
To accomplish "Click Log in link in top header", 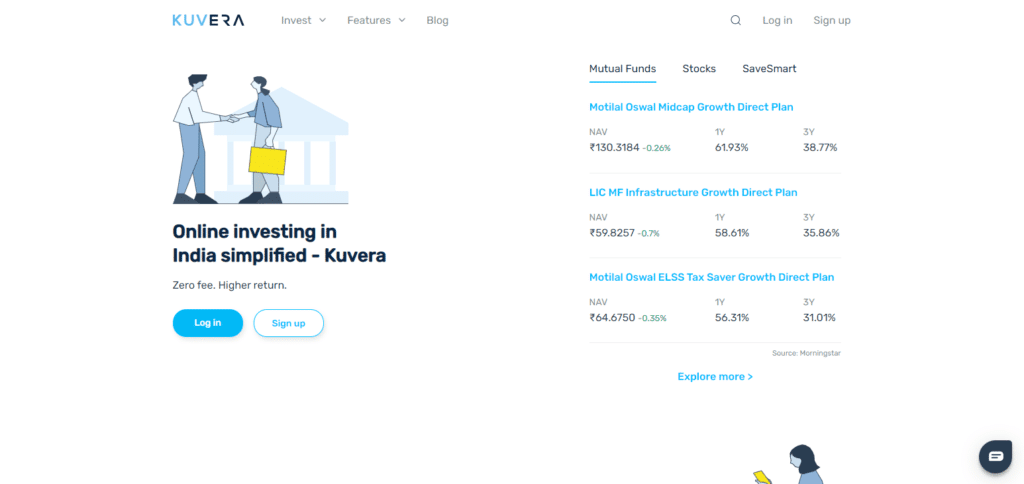I will 777,20.
